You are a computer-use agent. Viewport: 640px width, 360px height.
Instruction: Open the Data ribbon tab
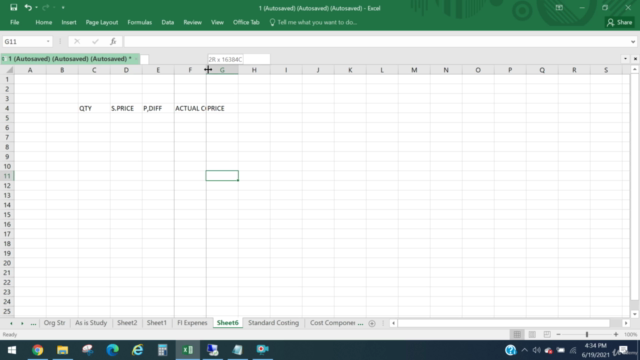(168, 22)
